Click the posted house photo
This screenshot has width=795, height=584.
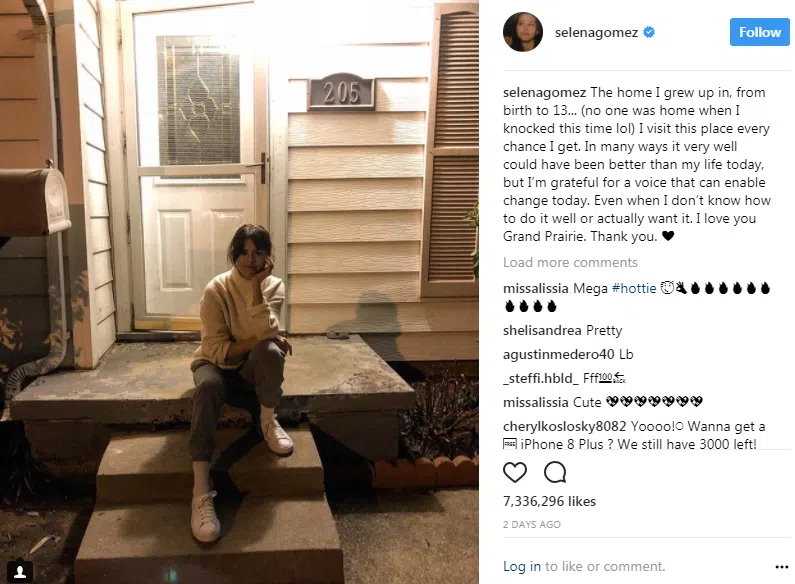(239, 292)
